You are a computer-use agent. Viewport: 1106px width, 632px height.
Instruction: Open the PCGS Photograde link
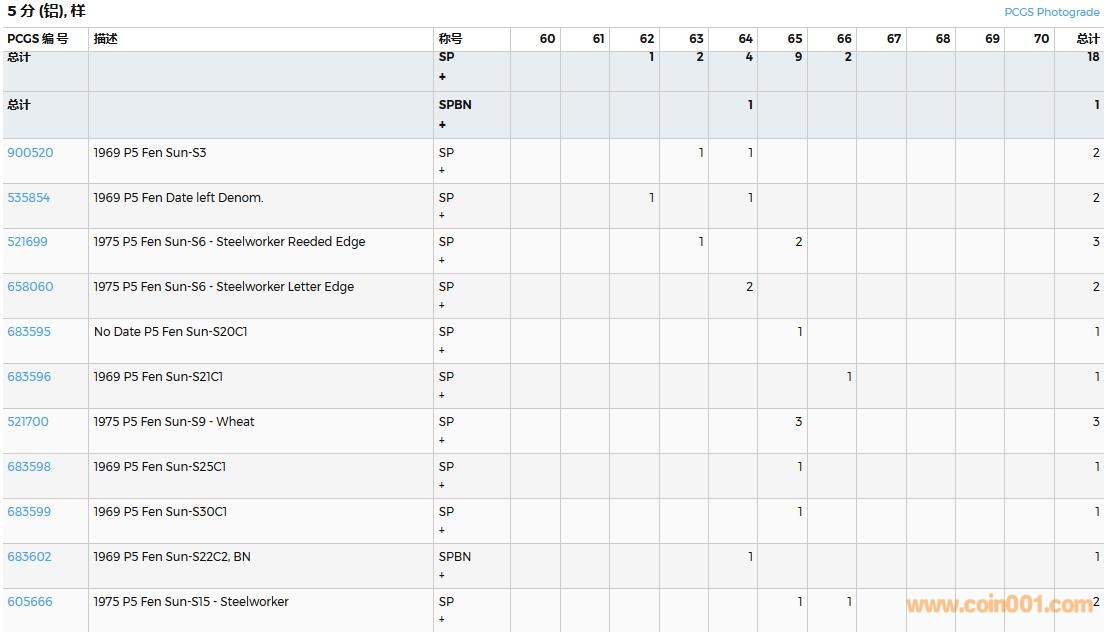coord(1051,12)
